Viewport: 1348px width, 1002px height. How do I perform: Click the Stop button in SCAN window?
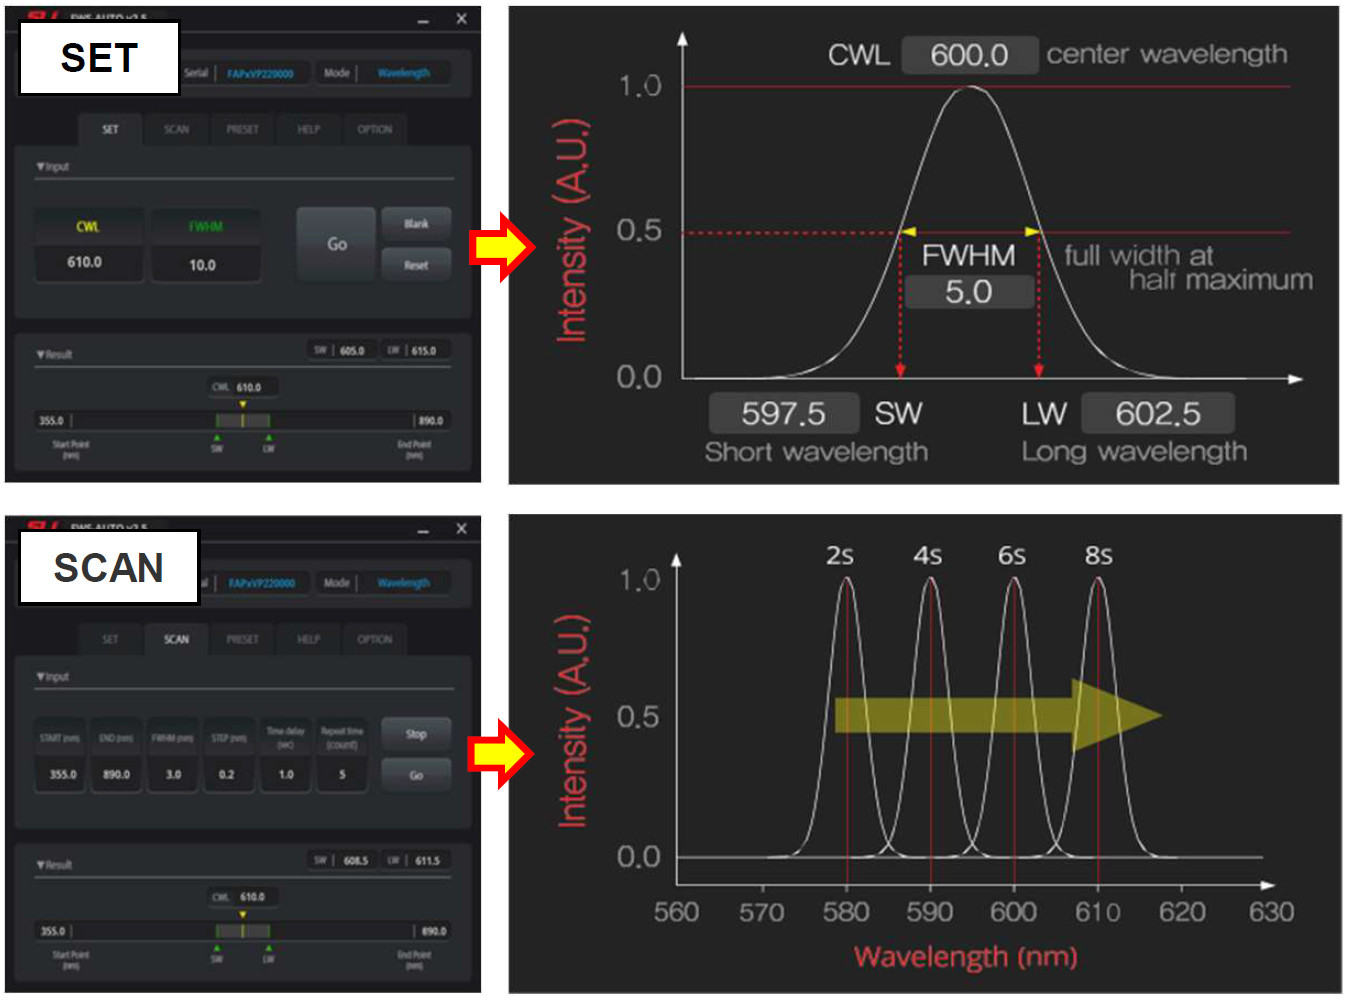(416, 734)
